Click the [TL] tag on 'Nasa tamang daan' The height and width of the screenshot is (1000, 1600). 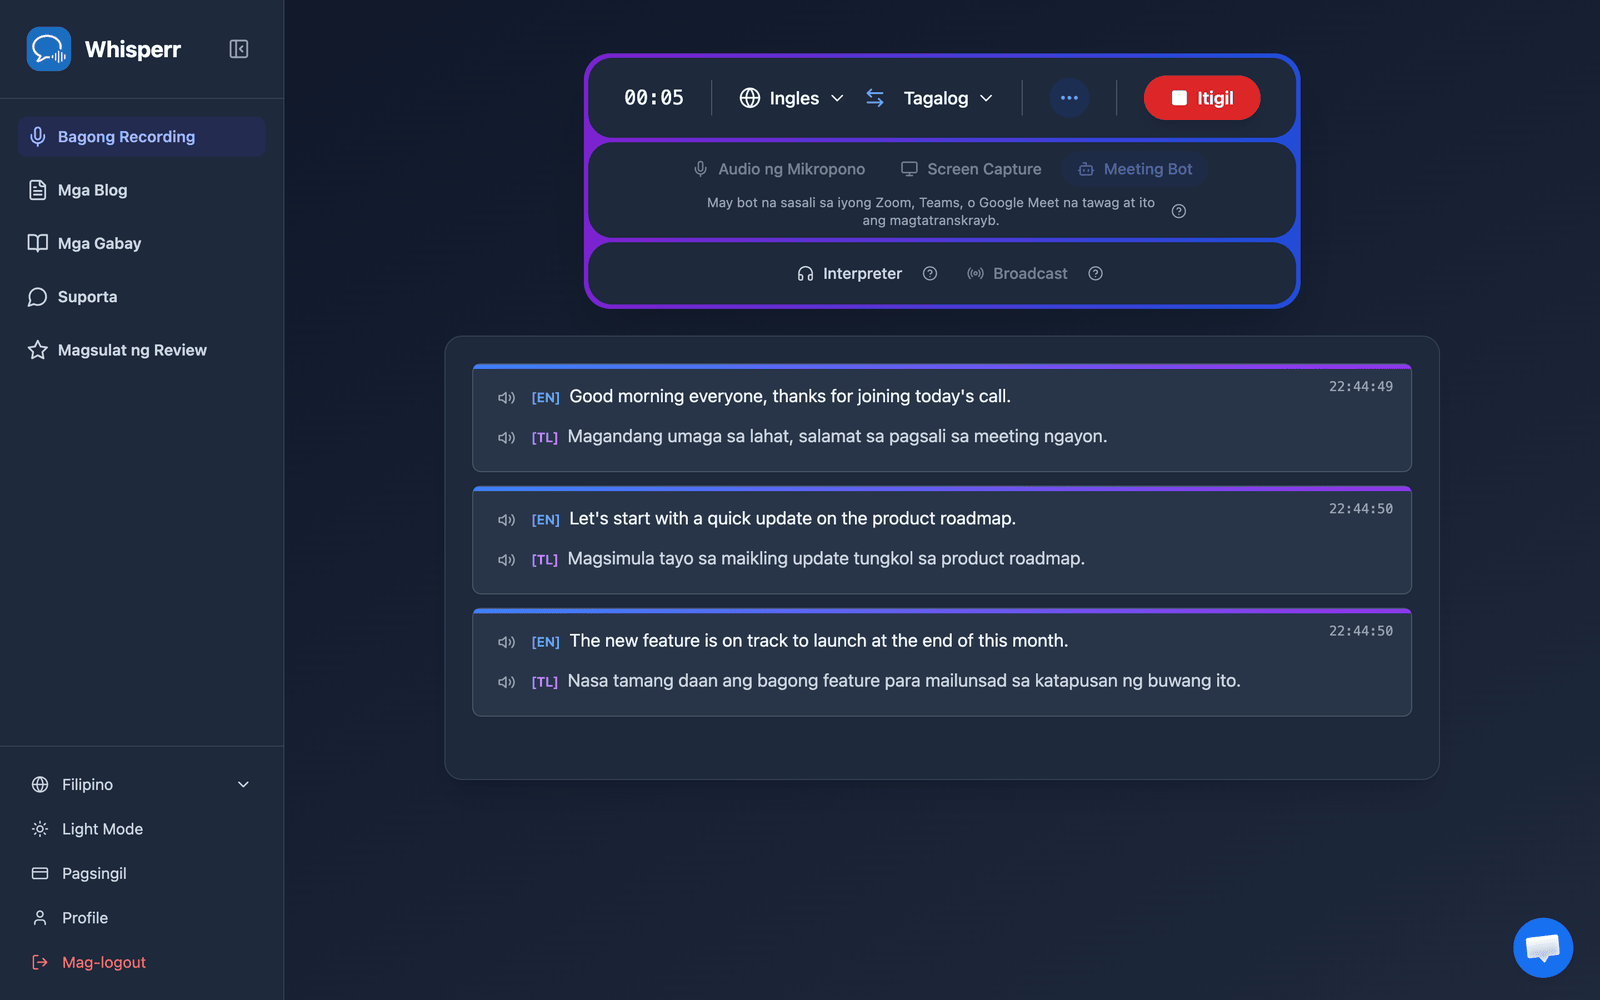pyautogui.click(x=545, y=682)
